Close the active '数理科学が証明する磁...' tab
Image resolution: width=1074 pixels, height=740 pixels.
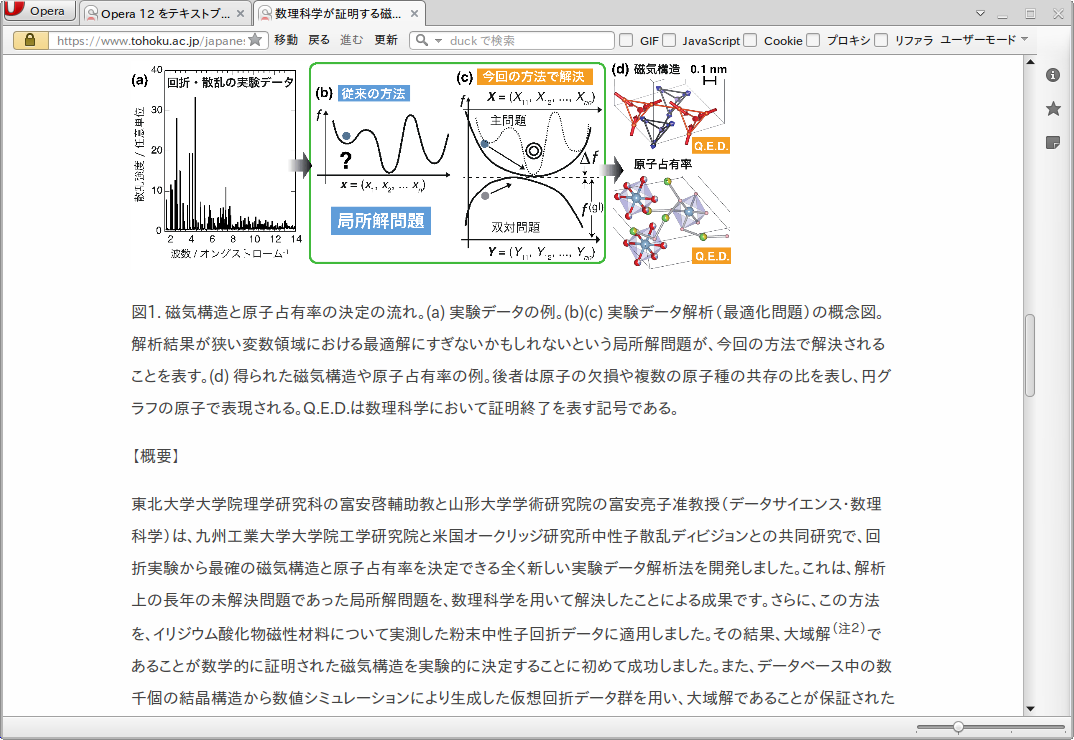coord(411,14)
